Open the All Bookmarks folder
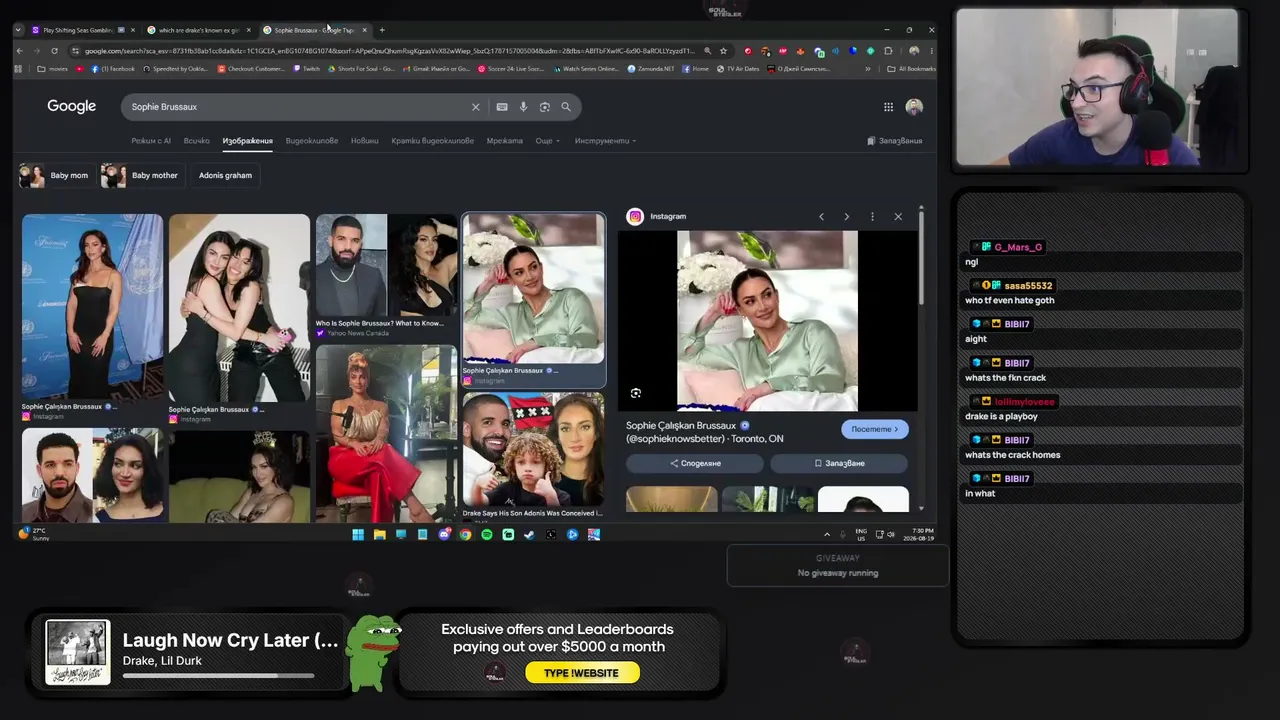Screen dimensions: 1280x720 point(911,69)
